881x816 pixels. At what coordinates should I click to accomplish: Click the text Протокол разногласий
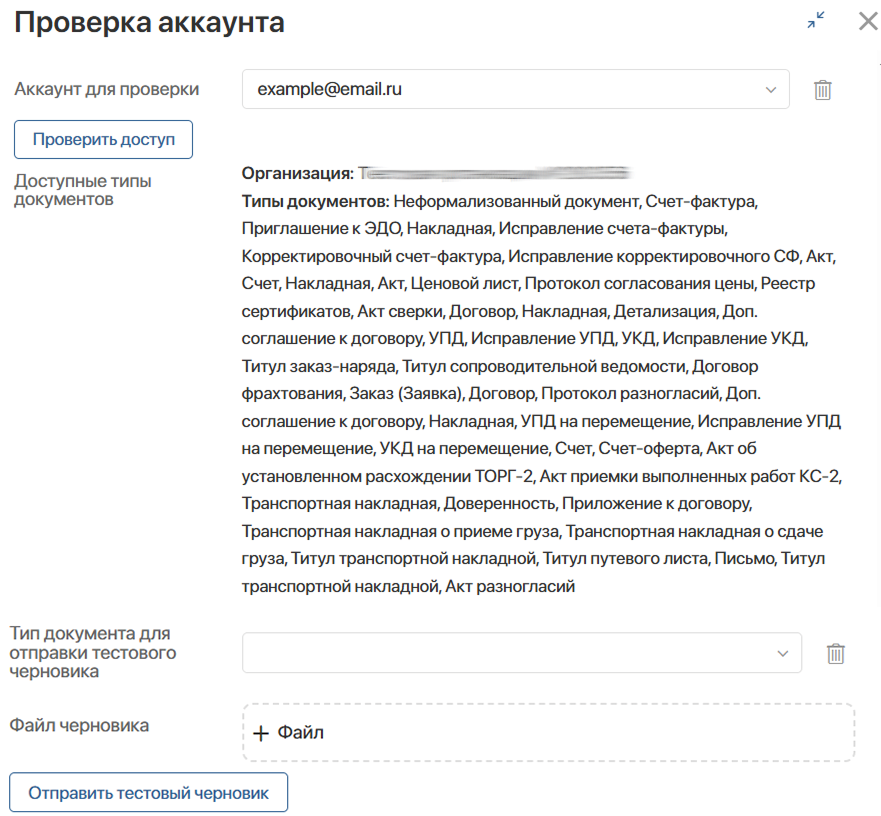pyautogui.click(x=630, y=393)
